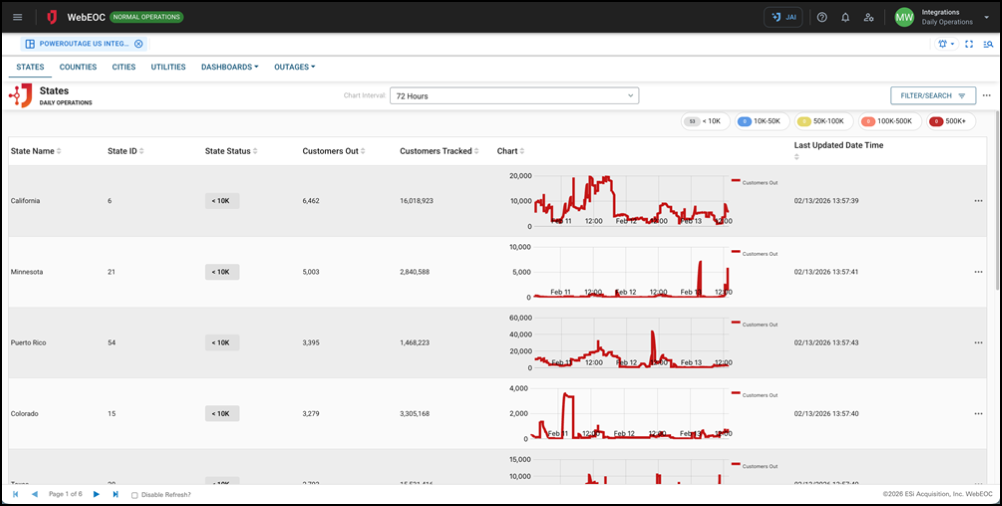Image resolution: width=1002 pixels, height=506 pixels.
Task: Expand the Outages dropdown menu
Action: 294,67
